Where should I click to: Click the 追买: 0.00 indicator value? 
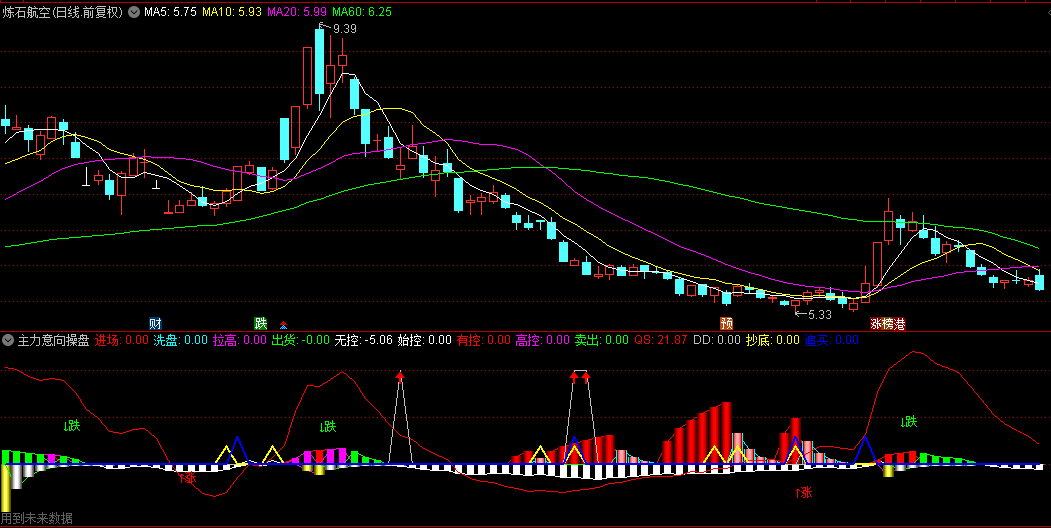click(832, 340)
